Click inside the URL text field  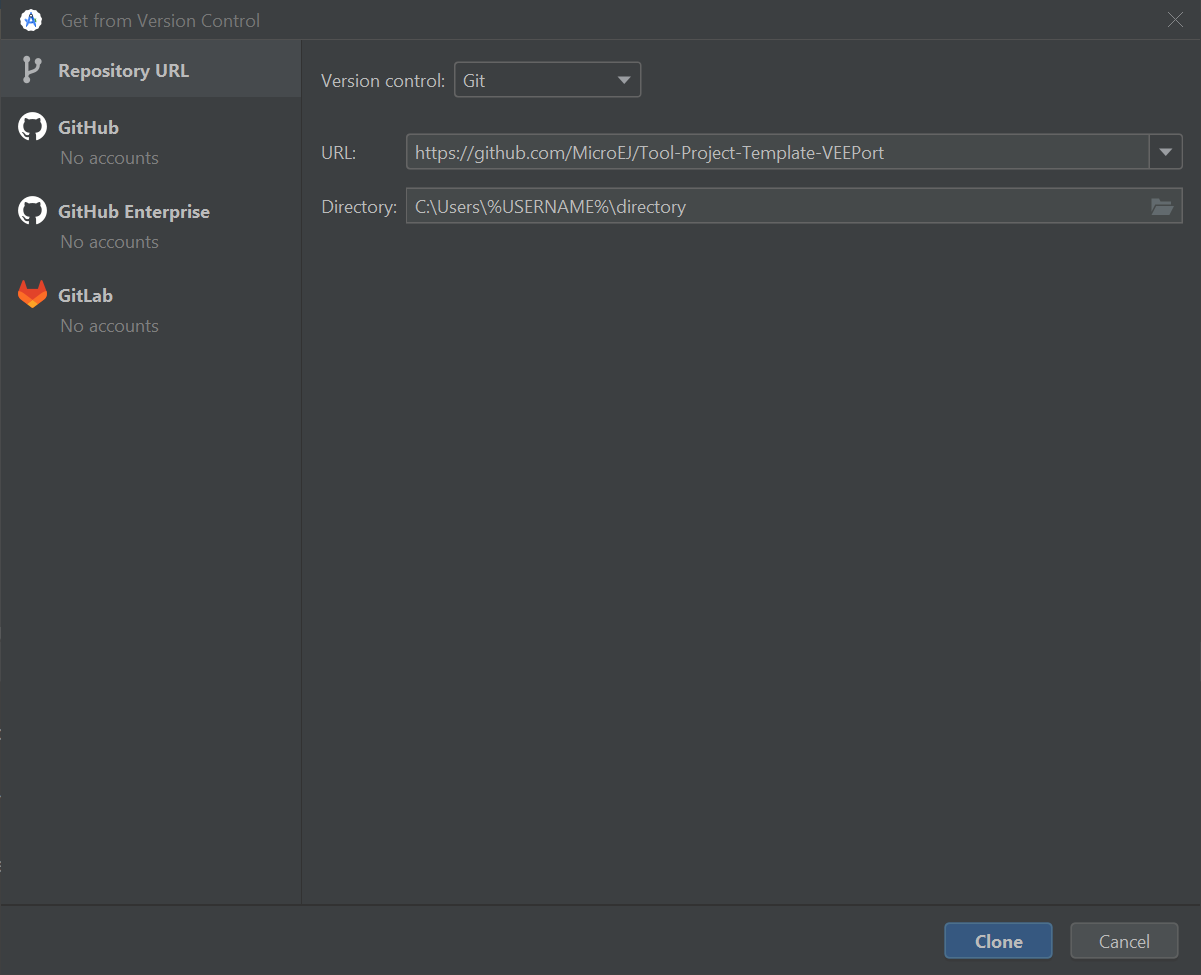775,153
